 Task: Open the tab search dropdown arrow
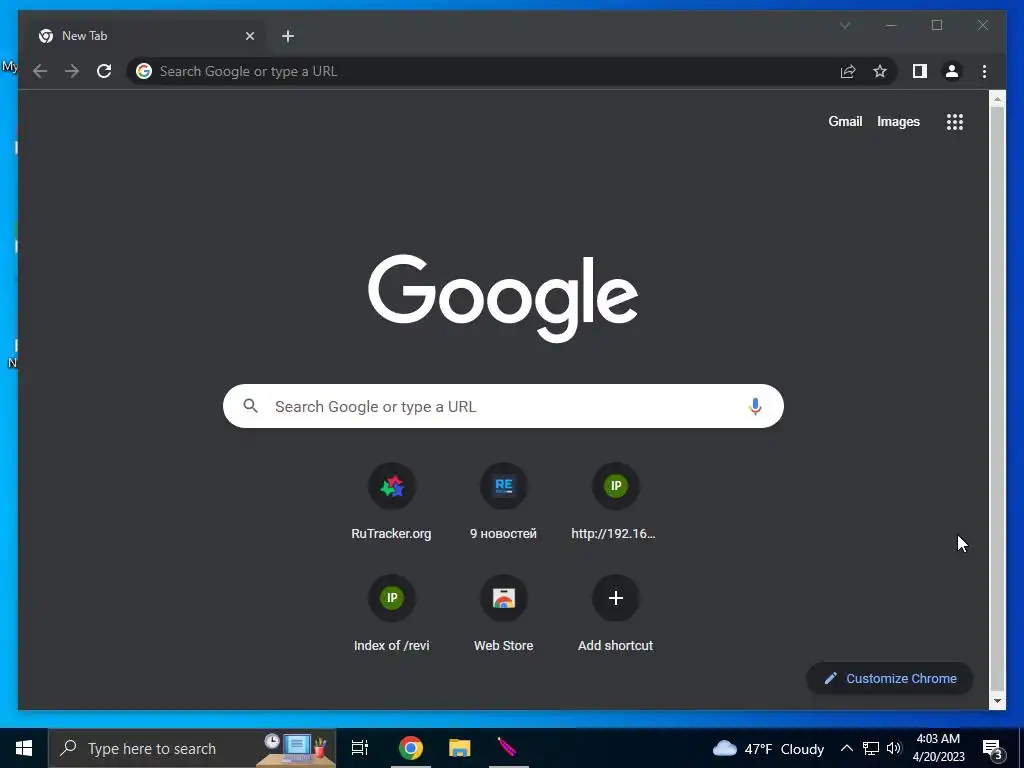[844, 25]
